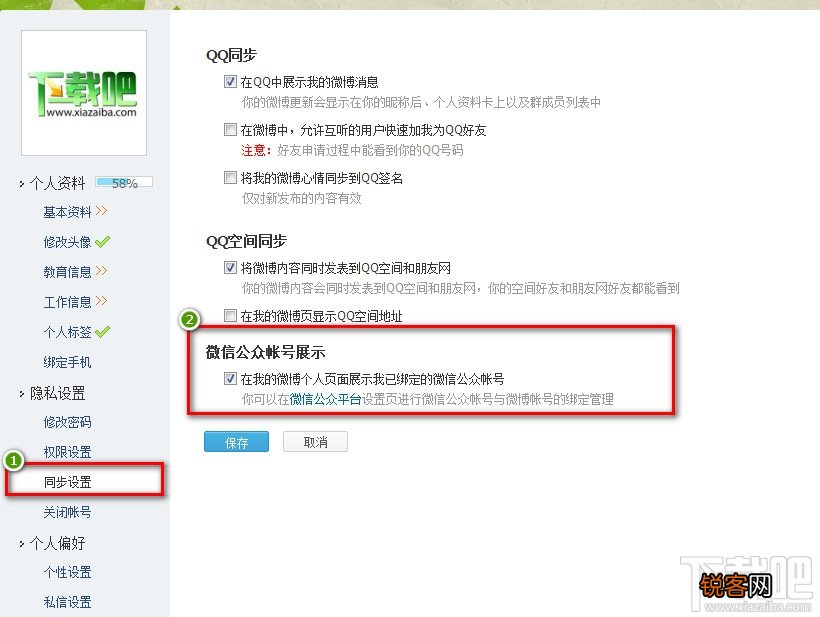Image resolution: width=820 pixels, height=617 pixels.
Task: Open the 微信公众平台 link
Action: click(325, 399)
